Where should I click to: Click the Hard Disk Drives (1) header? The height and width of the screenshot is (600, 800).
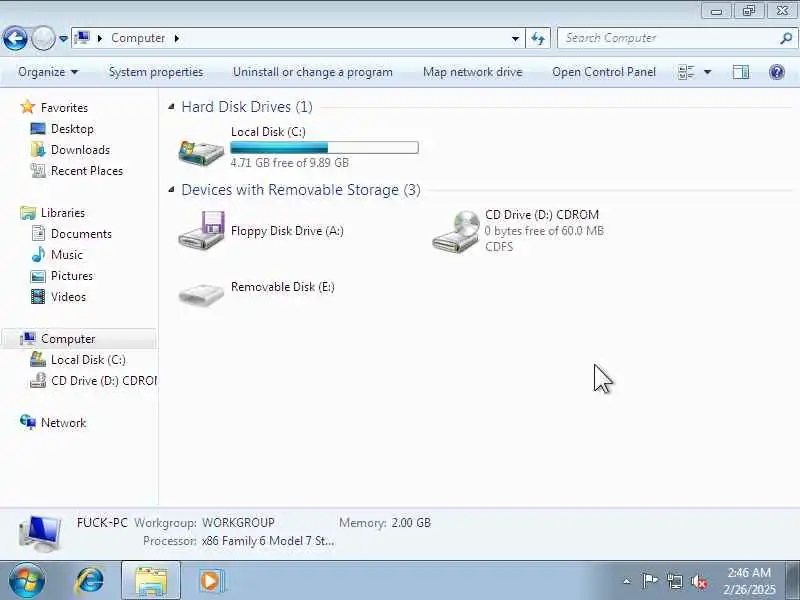(247, 107)
